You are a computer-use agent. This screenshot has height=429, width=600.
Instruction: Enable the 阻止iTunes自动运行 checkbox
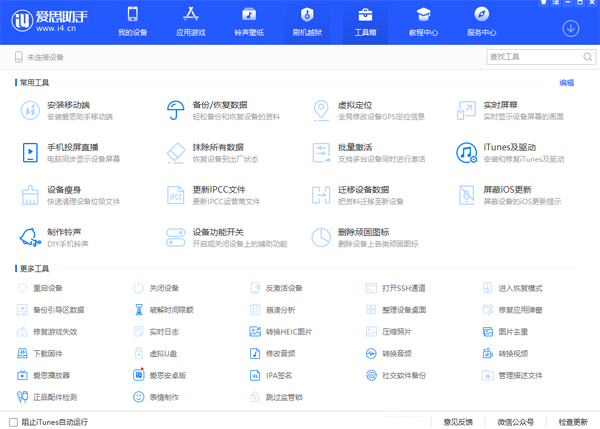14,422
